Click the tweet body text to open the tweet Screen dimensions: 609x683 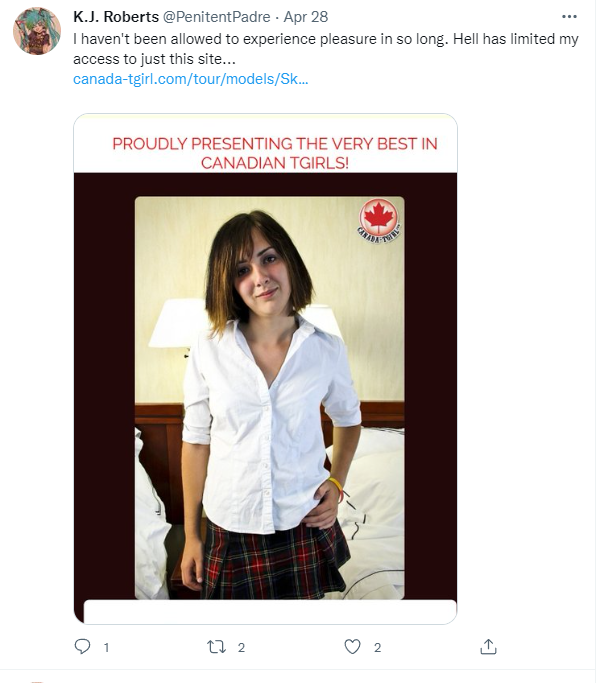pos(326,49)
